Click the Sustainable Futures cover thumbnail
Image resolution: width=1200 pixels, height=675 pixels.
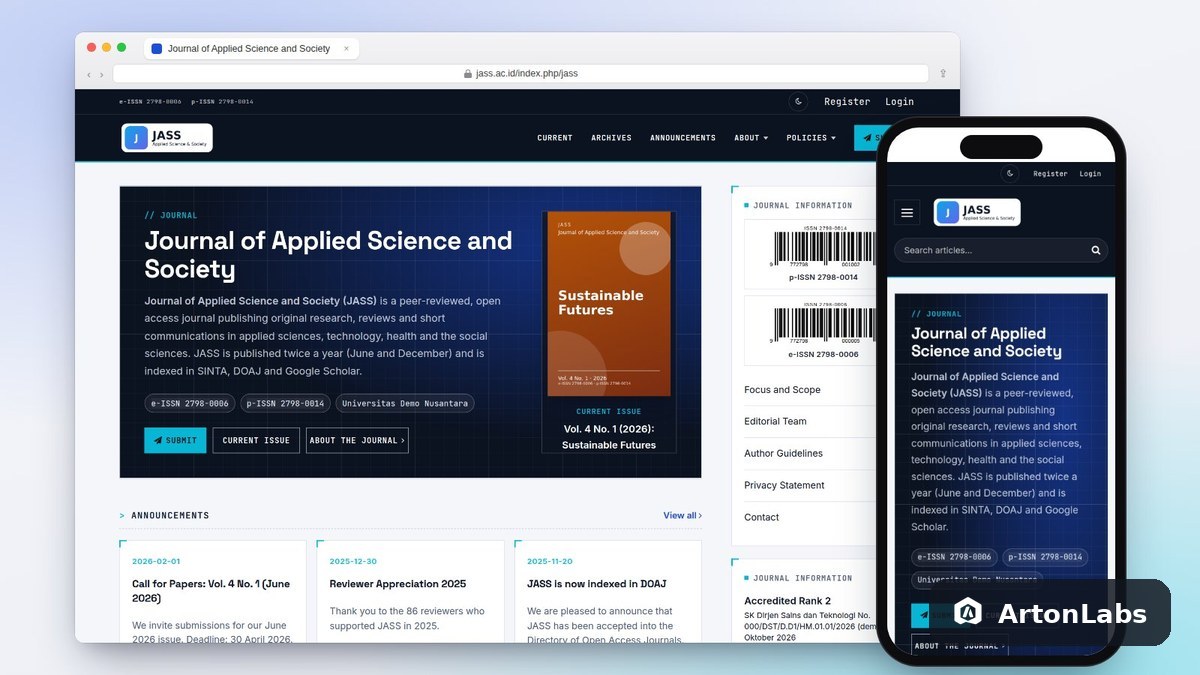click(609, 303)
